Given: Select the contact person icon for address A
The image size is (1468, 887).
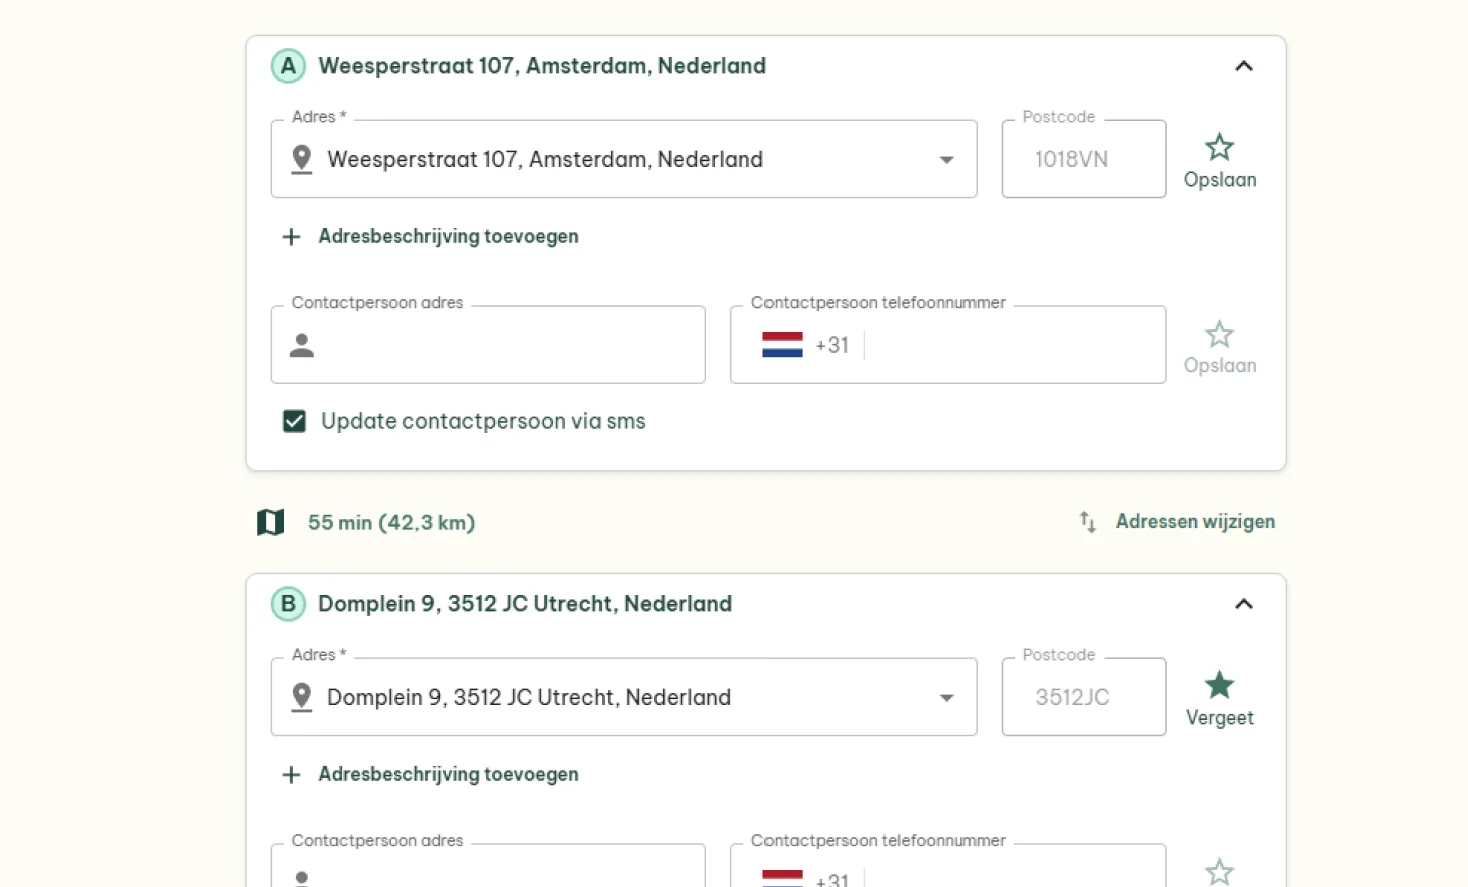Looking at the screenshot, I should [301, 344].
